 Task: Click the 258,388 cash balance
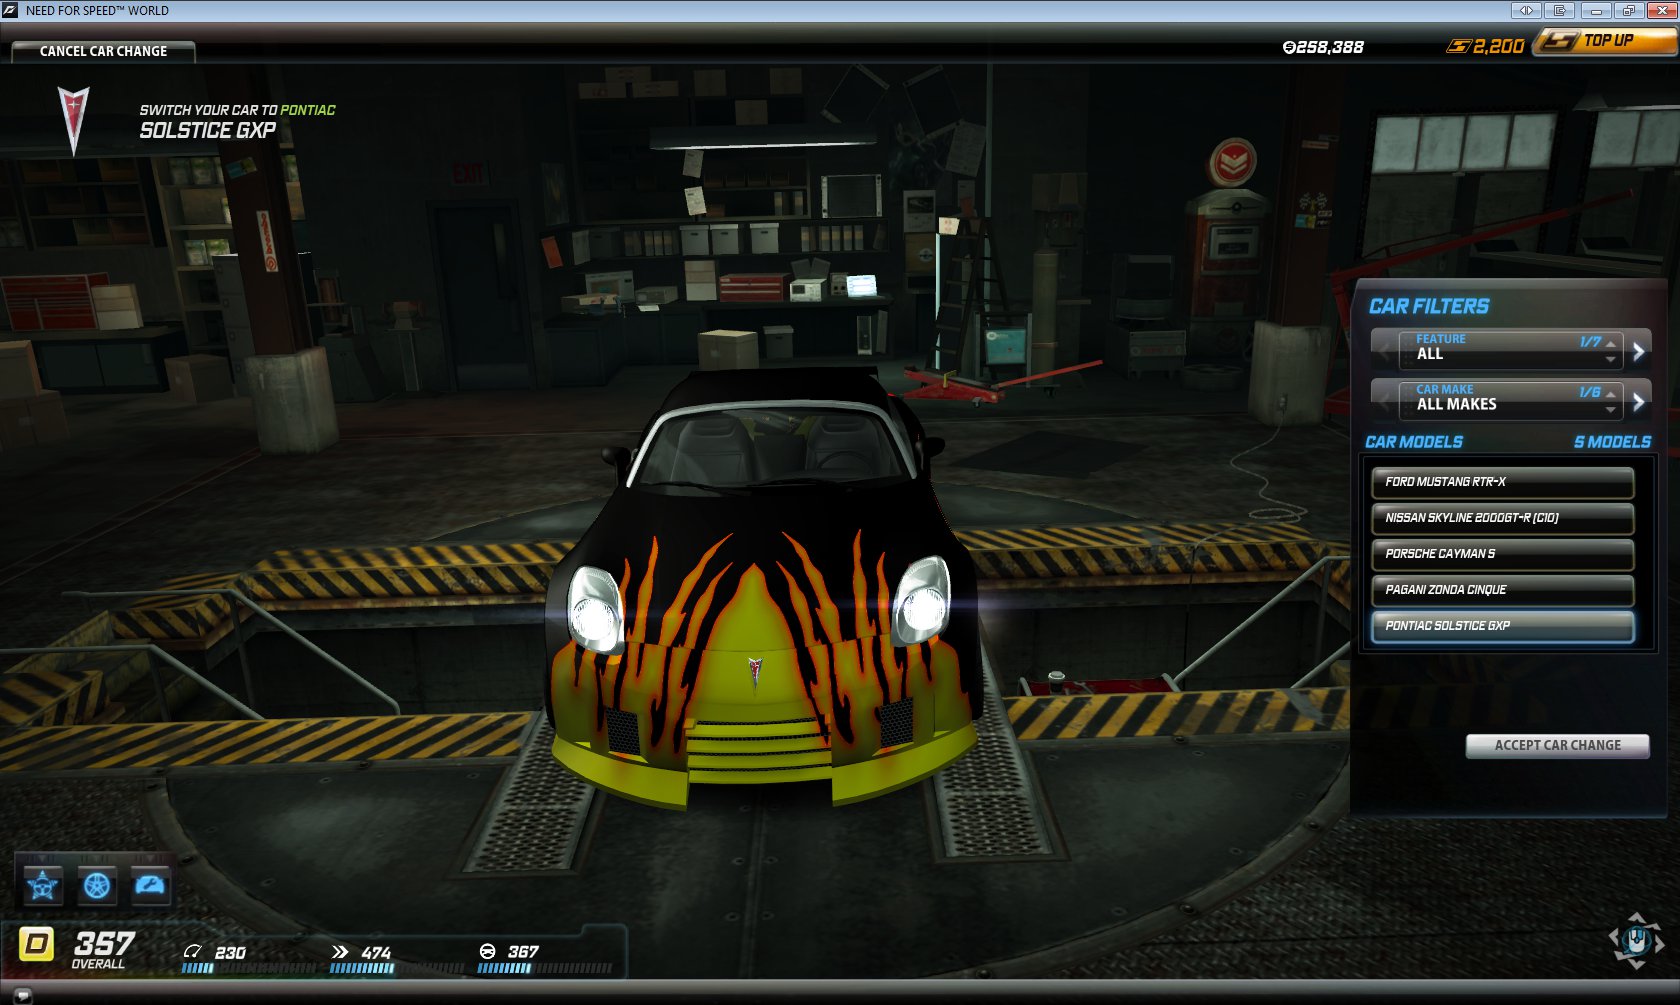(x=1330, y=47)
